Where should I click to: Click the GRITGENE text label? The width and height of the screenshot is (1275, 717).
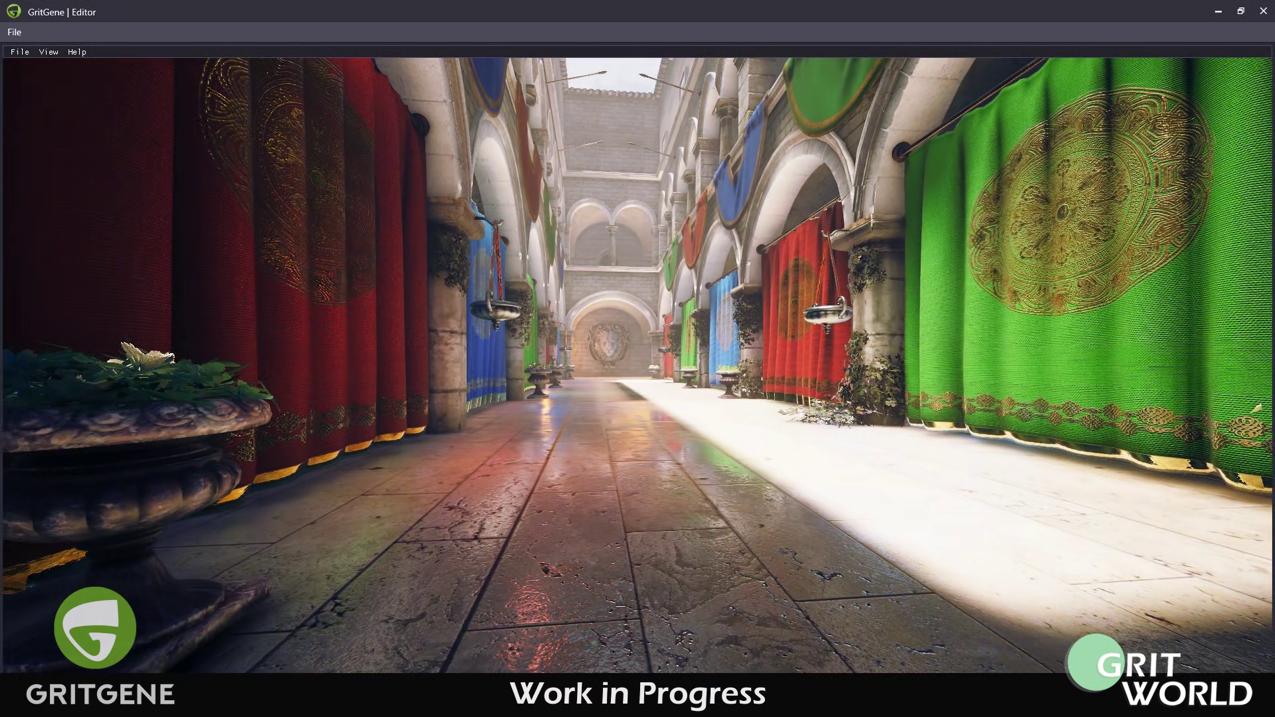click(100, 694)
